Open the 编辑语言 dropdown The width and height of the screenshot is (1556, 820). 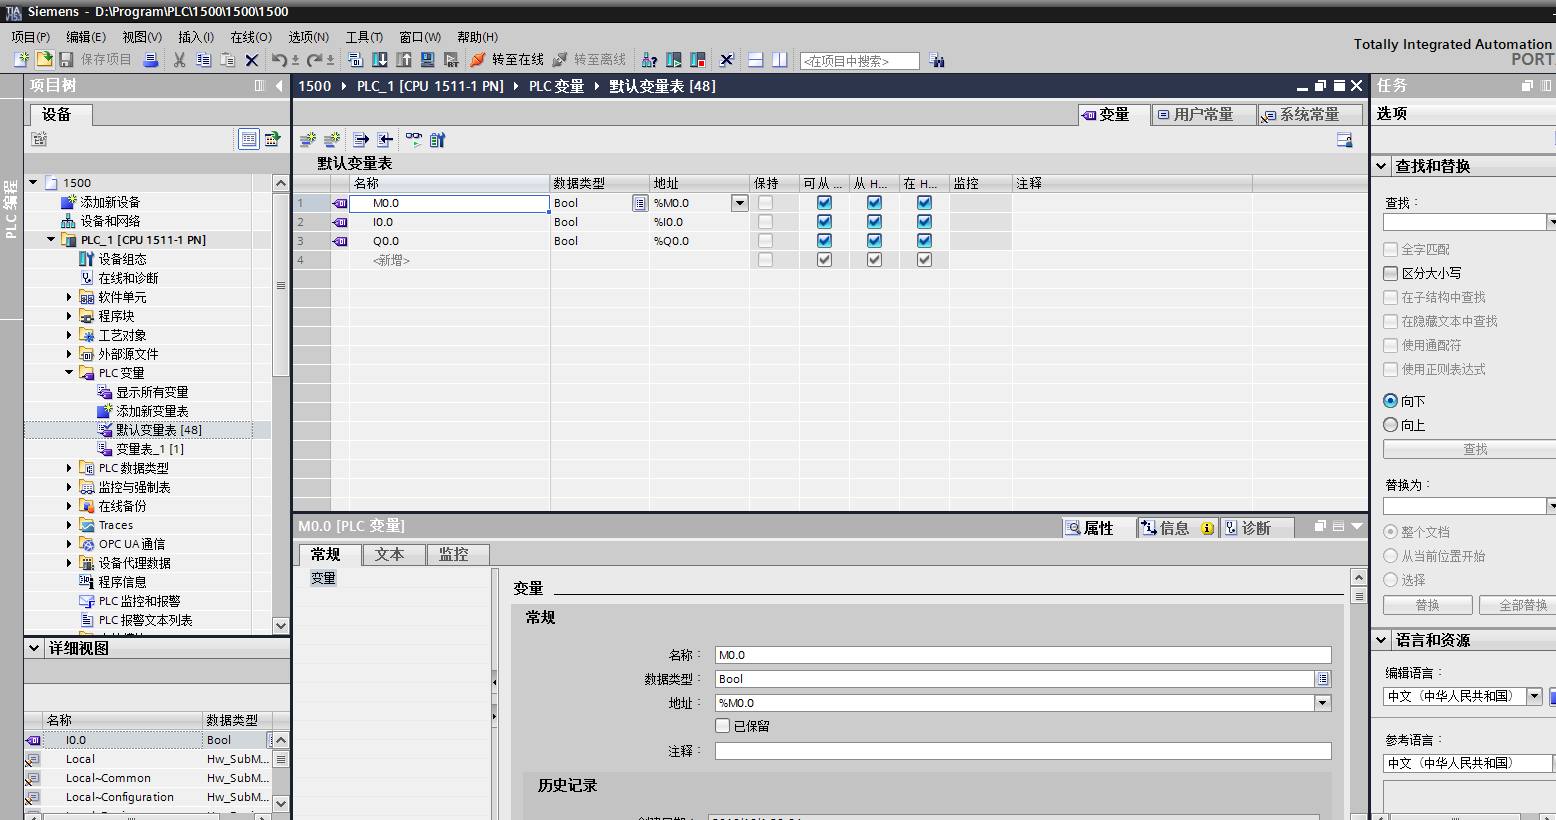[x=1534, y=696]
